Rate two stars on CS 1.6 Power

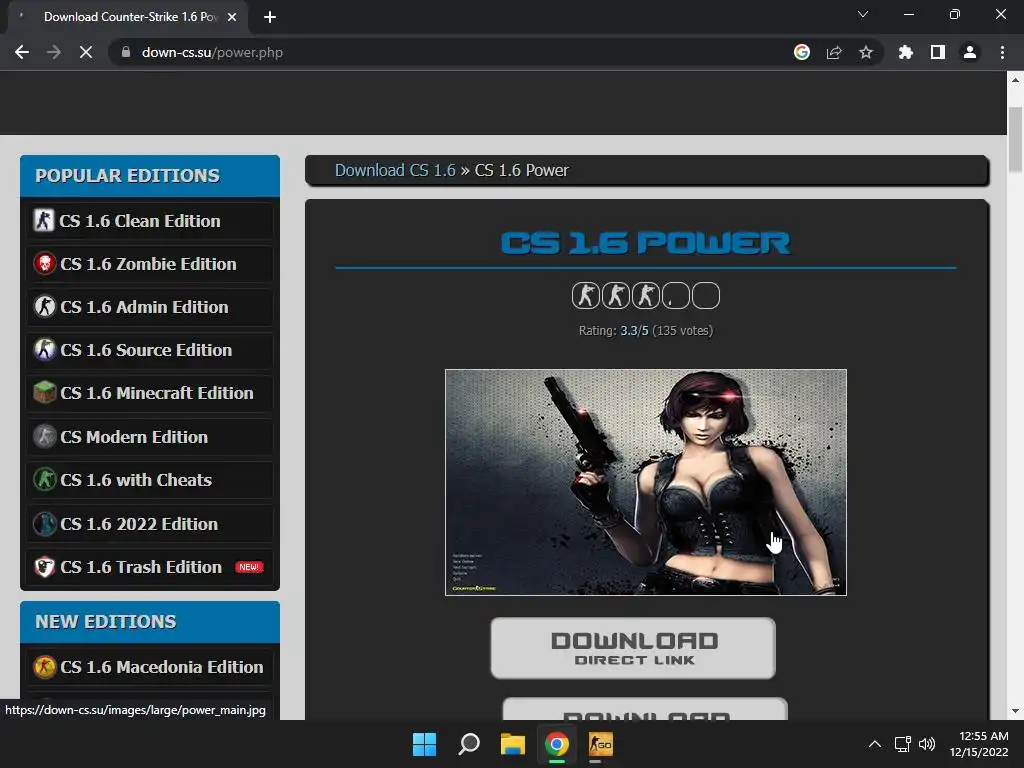tap(616, 296)
